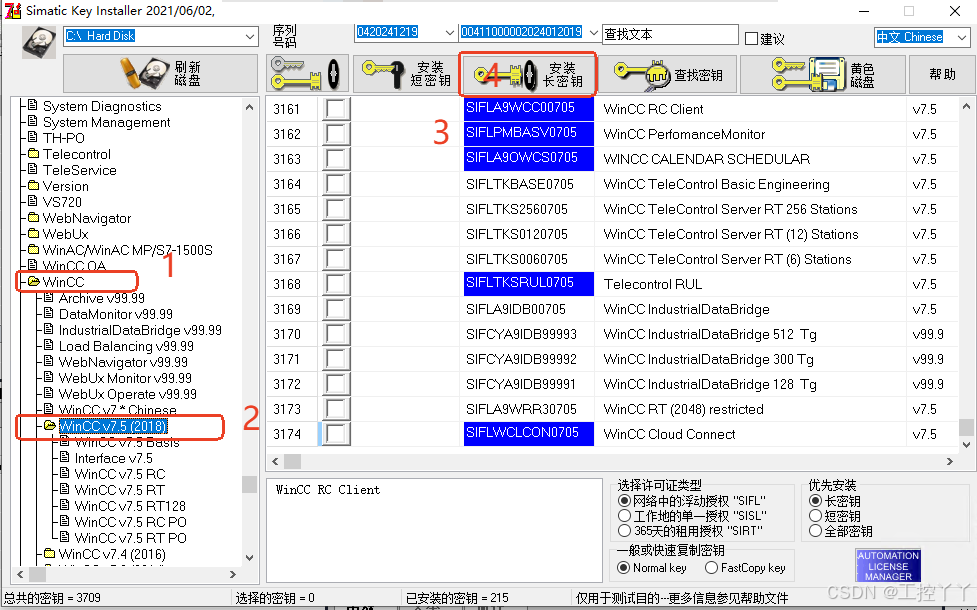Click the TeleService document icon
Screen dimensions: 977x610
pyautogui.click(x=34, y=169)
